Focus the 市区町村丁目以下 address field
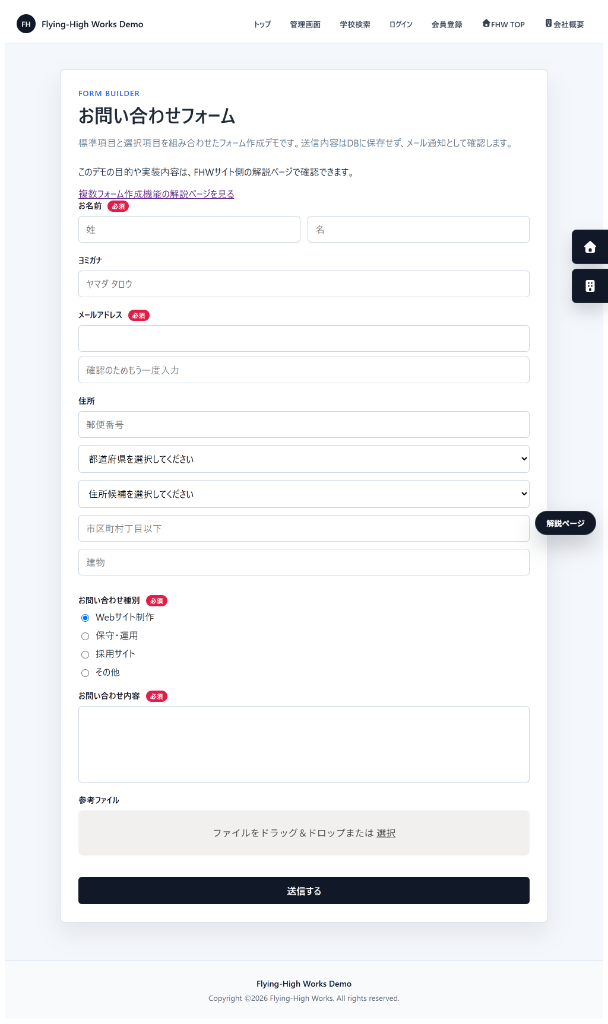 304,528
